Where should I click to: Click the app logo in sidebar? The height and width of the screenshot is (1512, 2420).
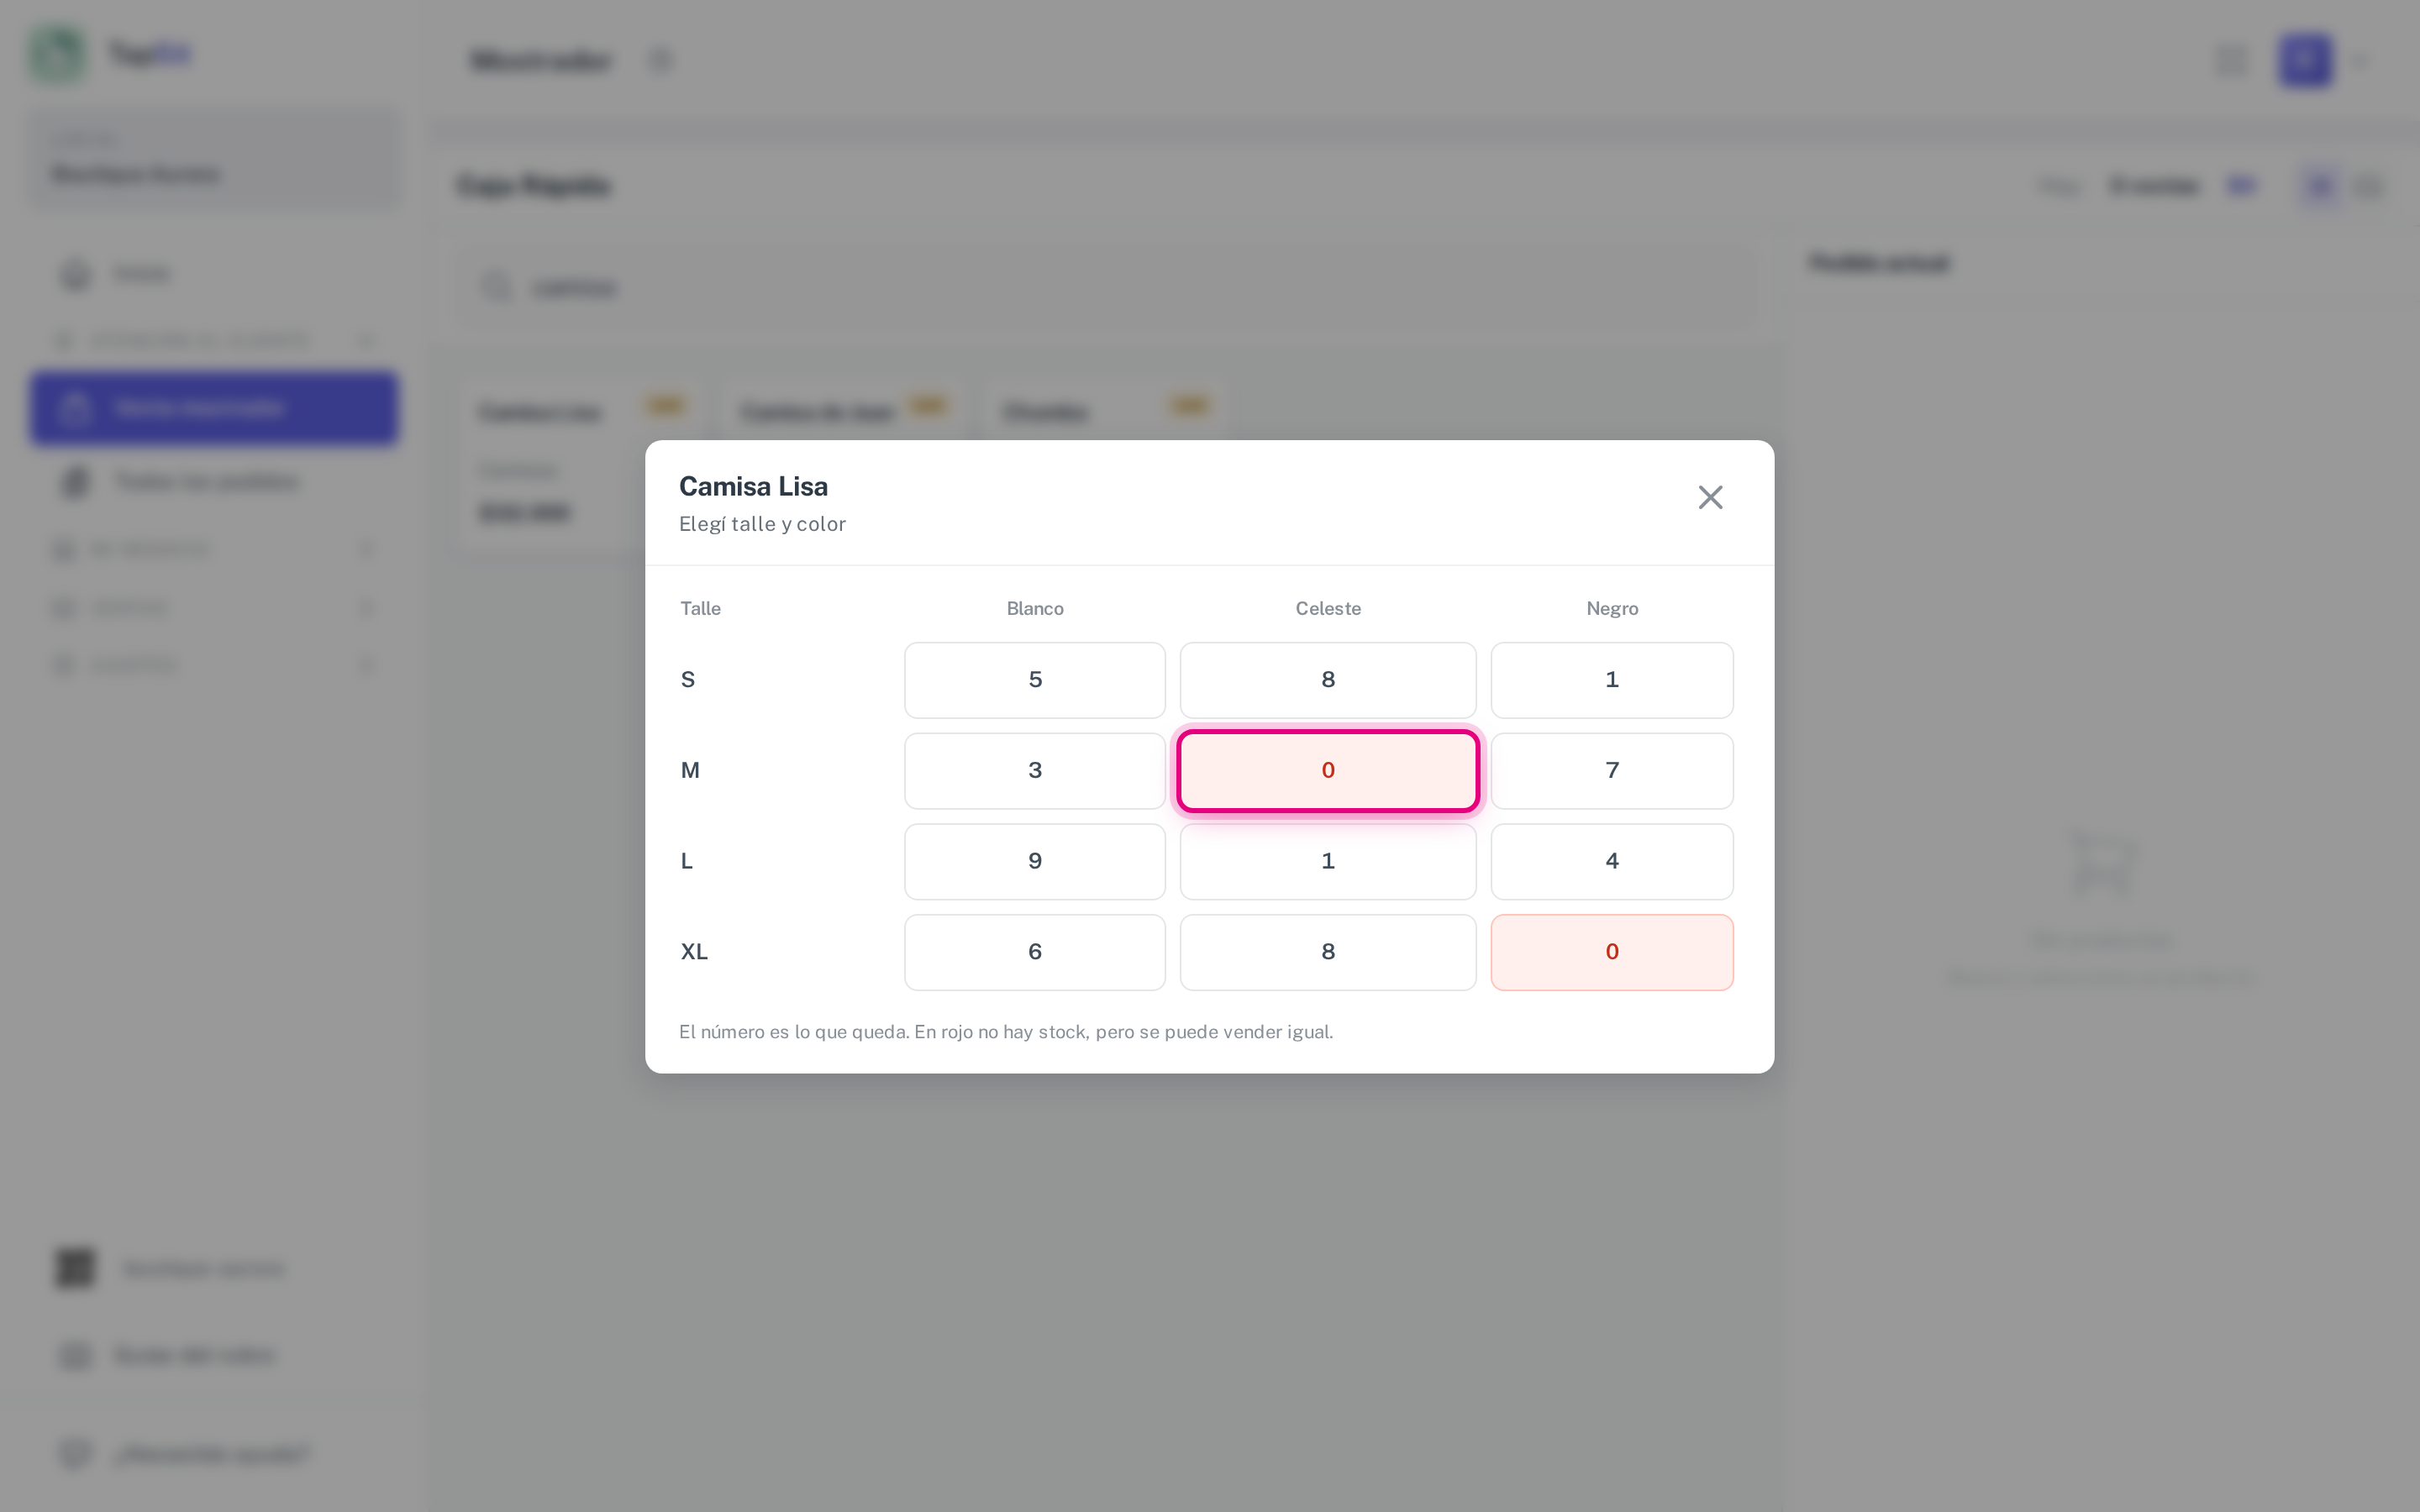coord(57,54)
